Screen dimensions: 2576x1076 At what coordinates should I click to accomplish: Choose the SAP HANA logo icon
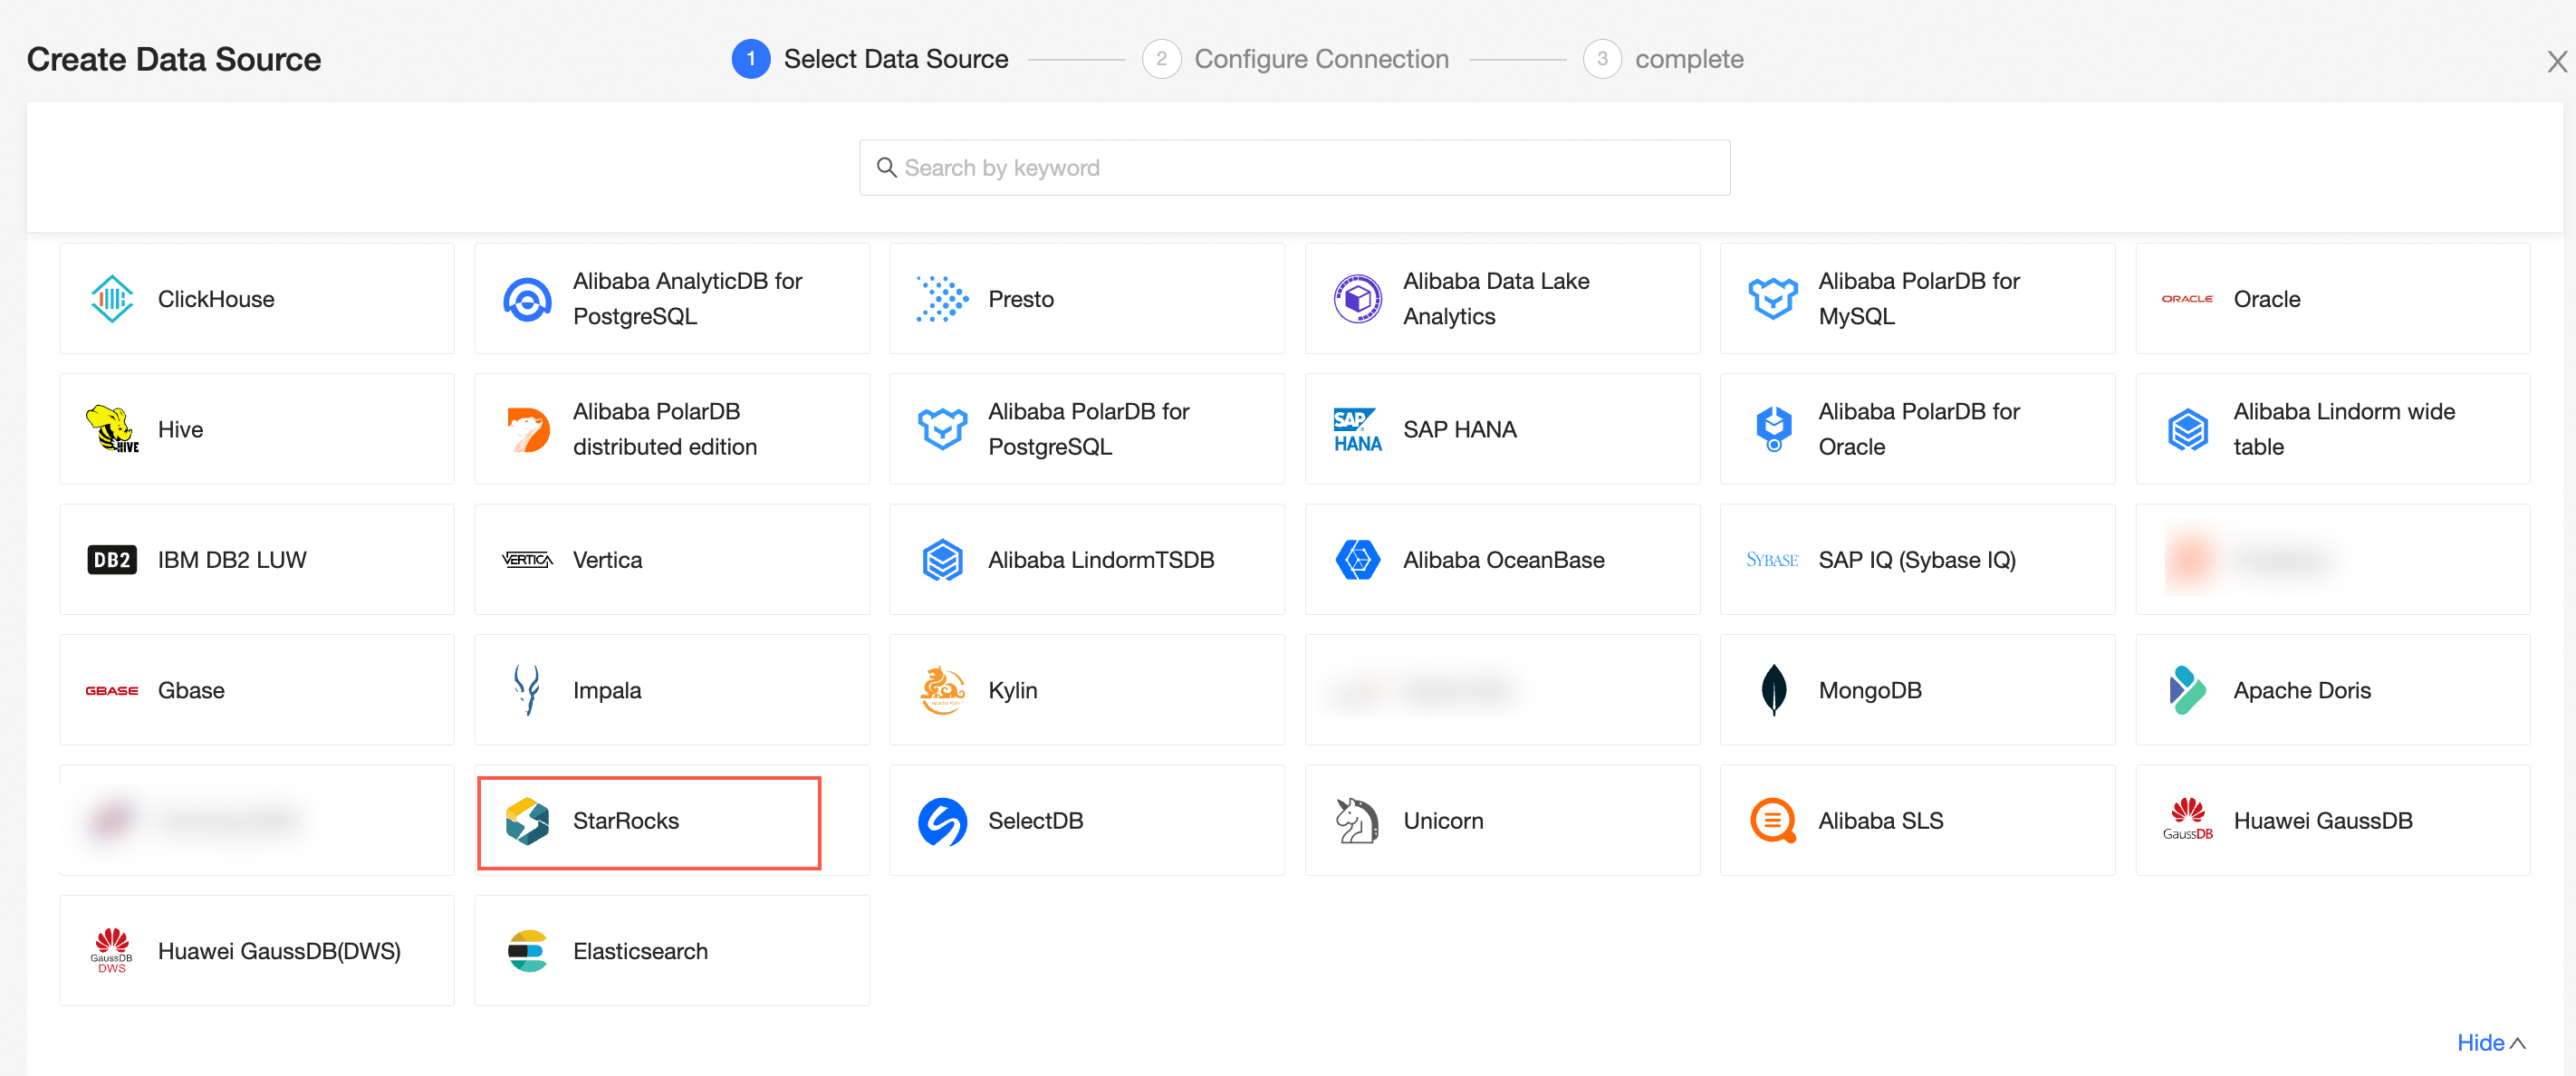coord(1357,429)
